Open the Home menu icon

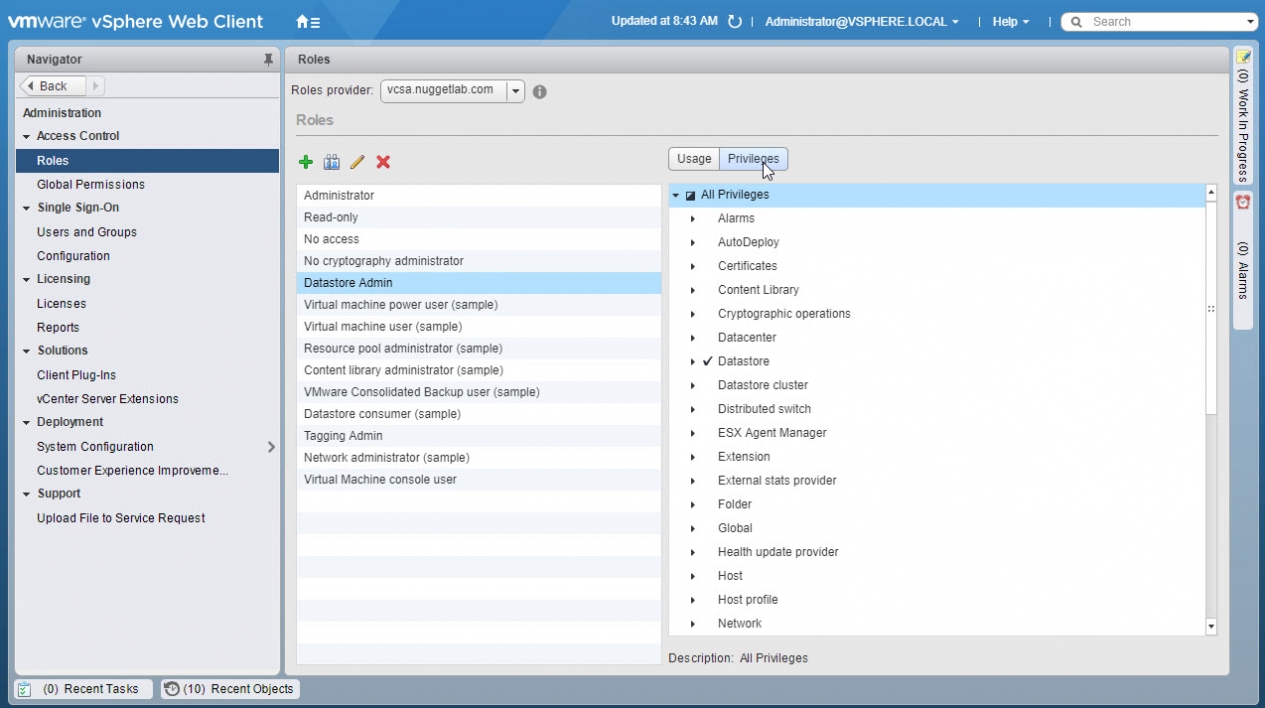coord(308,21)
